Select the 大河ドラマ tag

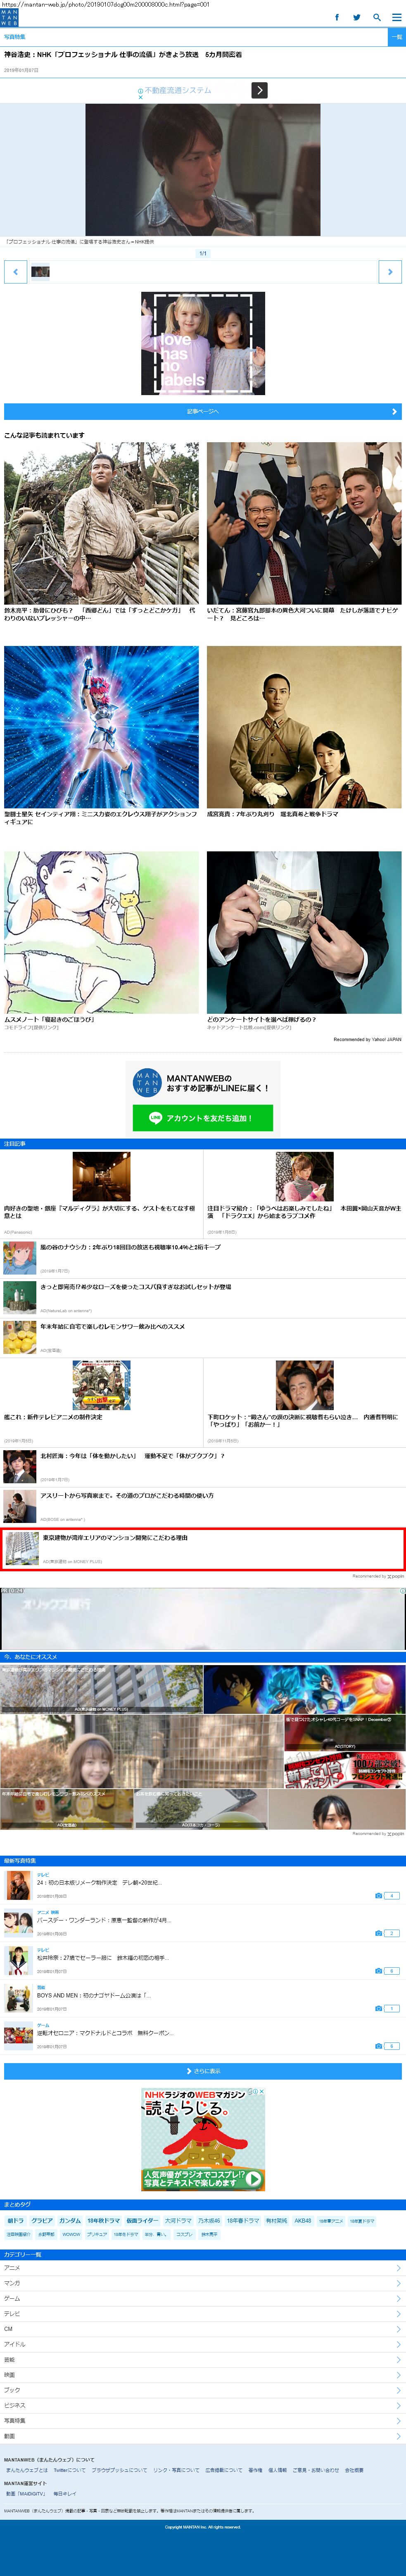coord(178,2220)
